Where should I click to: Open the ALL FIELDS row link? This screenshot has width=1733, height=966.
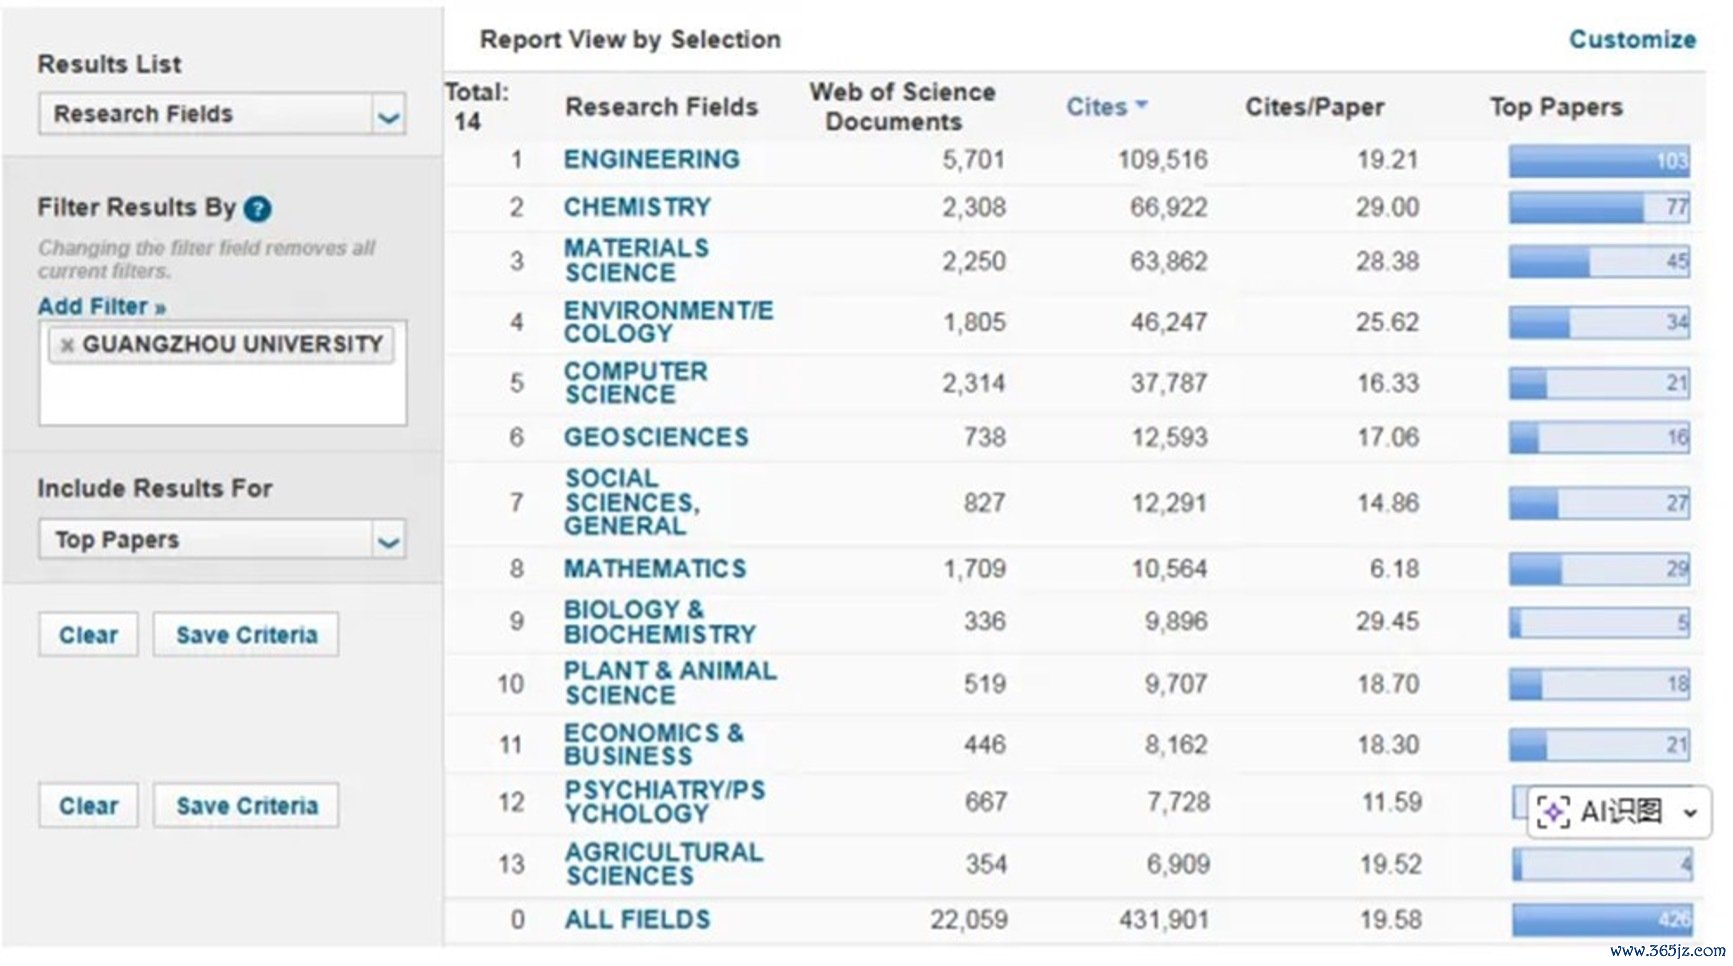[x=637, y=919]
